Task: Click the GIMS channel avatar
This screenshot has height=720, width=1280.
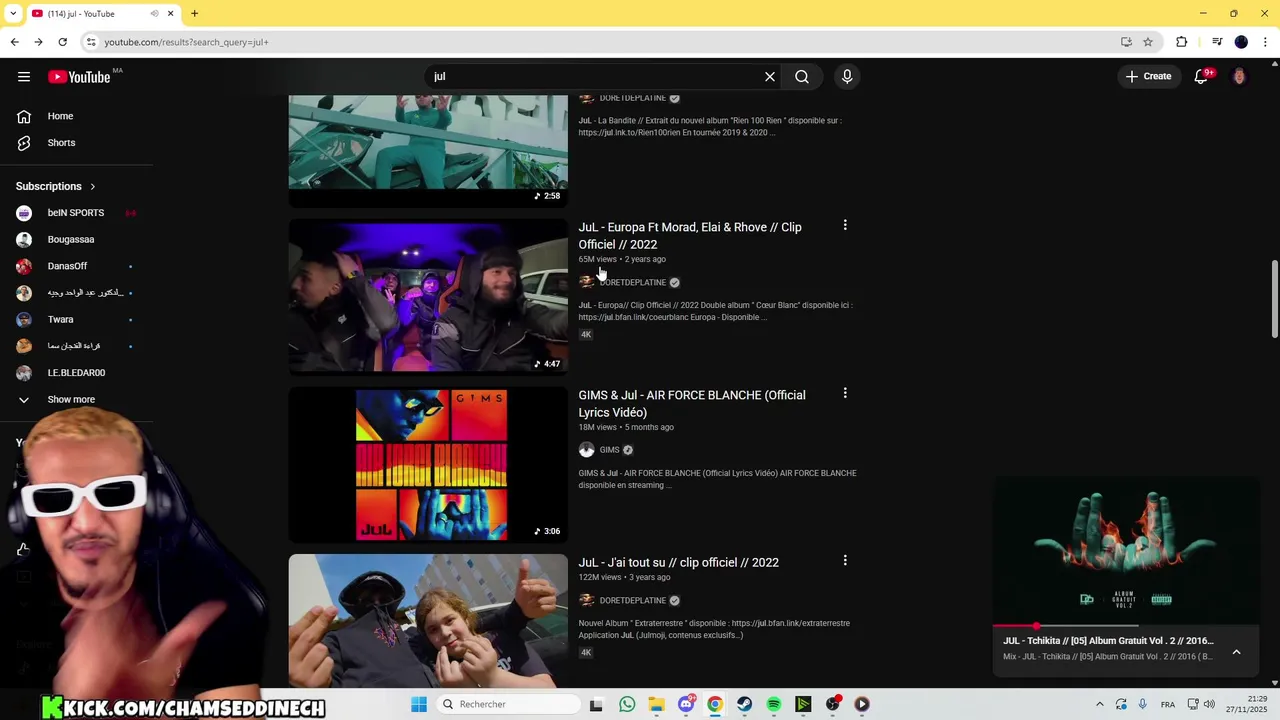Action: tap(587, 450)
